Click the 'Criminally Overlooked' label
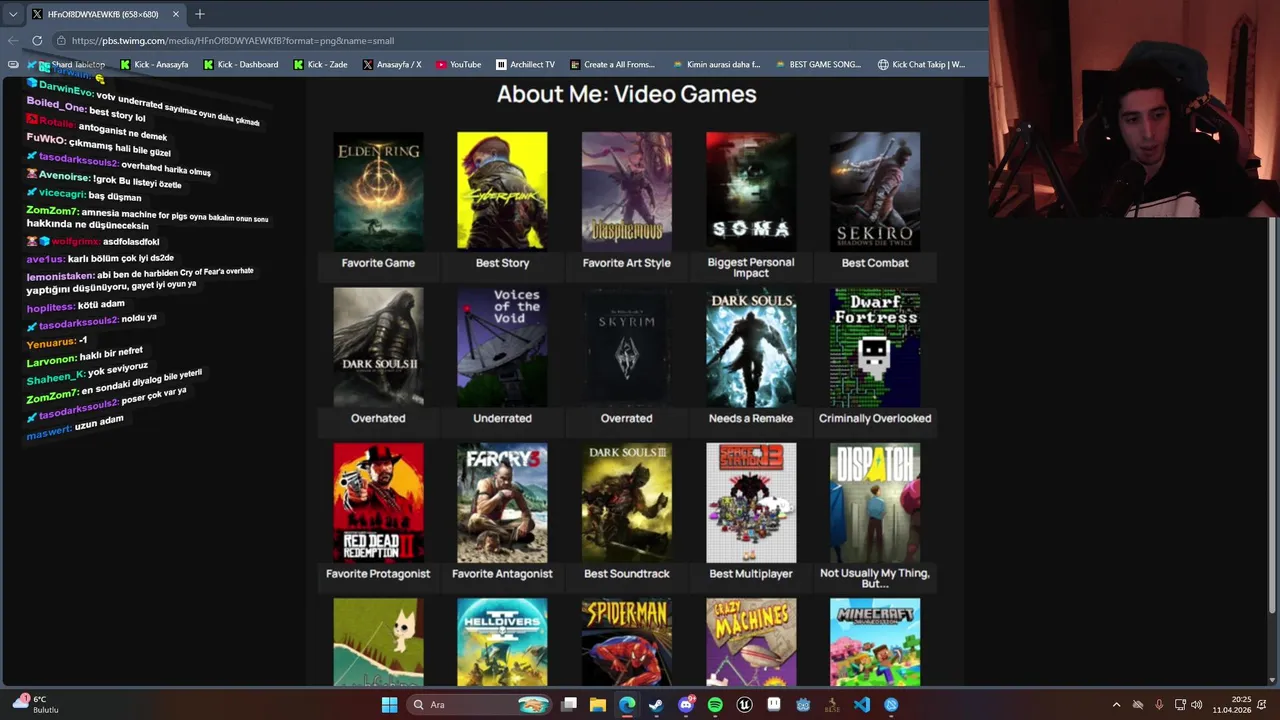The width and height of the screenshot is (1280, 720). 875,418
